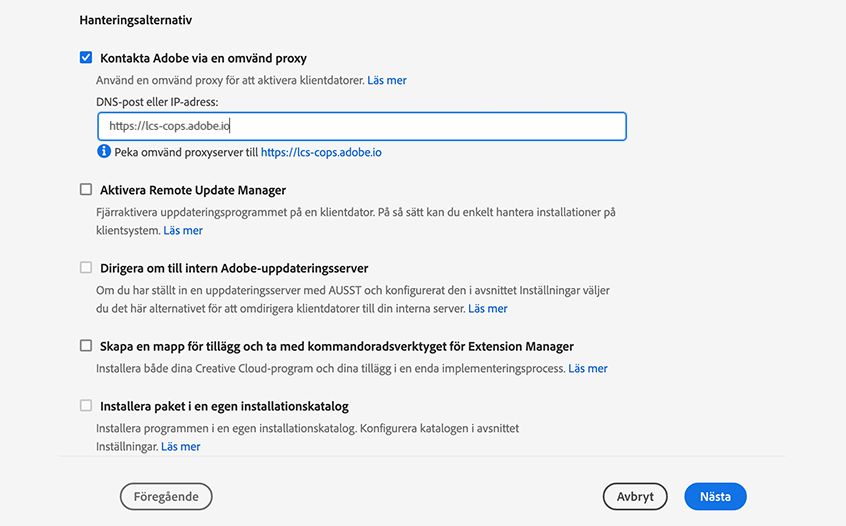This screenshot has width=846, height=526.
Task: Click the blue Nästa button
Action: click(x=715, y=496)
